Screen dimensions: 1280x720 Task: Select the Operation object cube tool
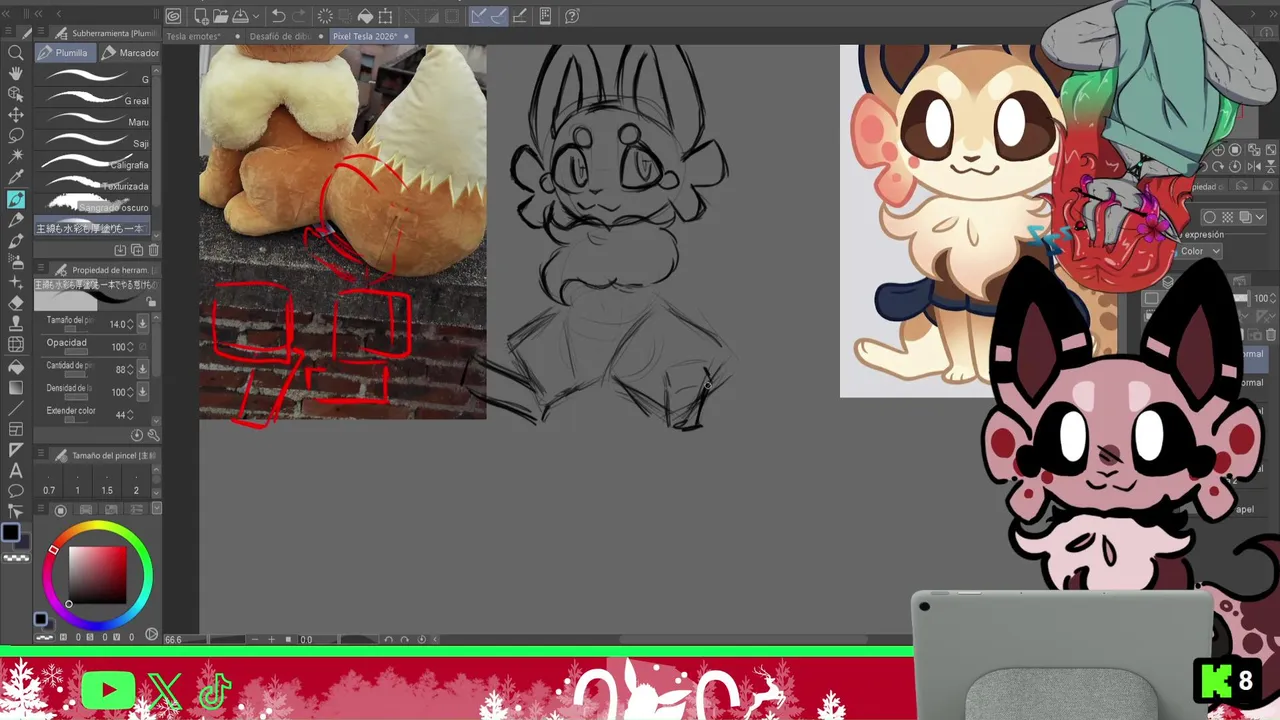[16, 94]
